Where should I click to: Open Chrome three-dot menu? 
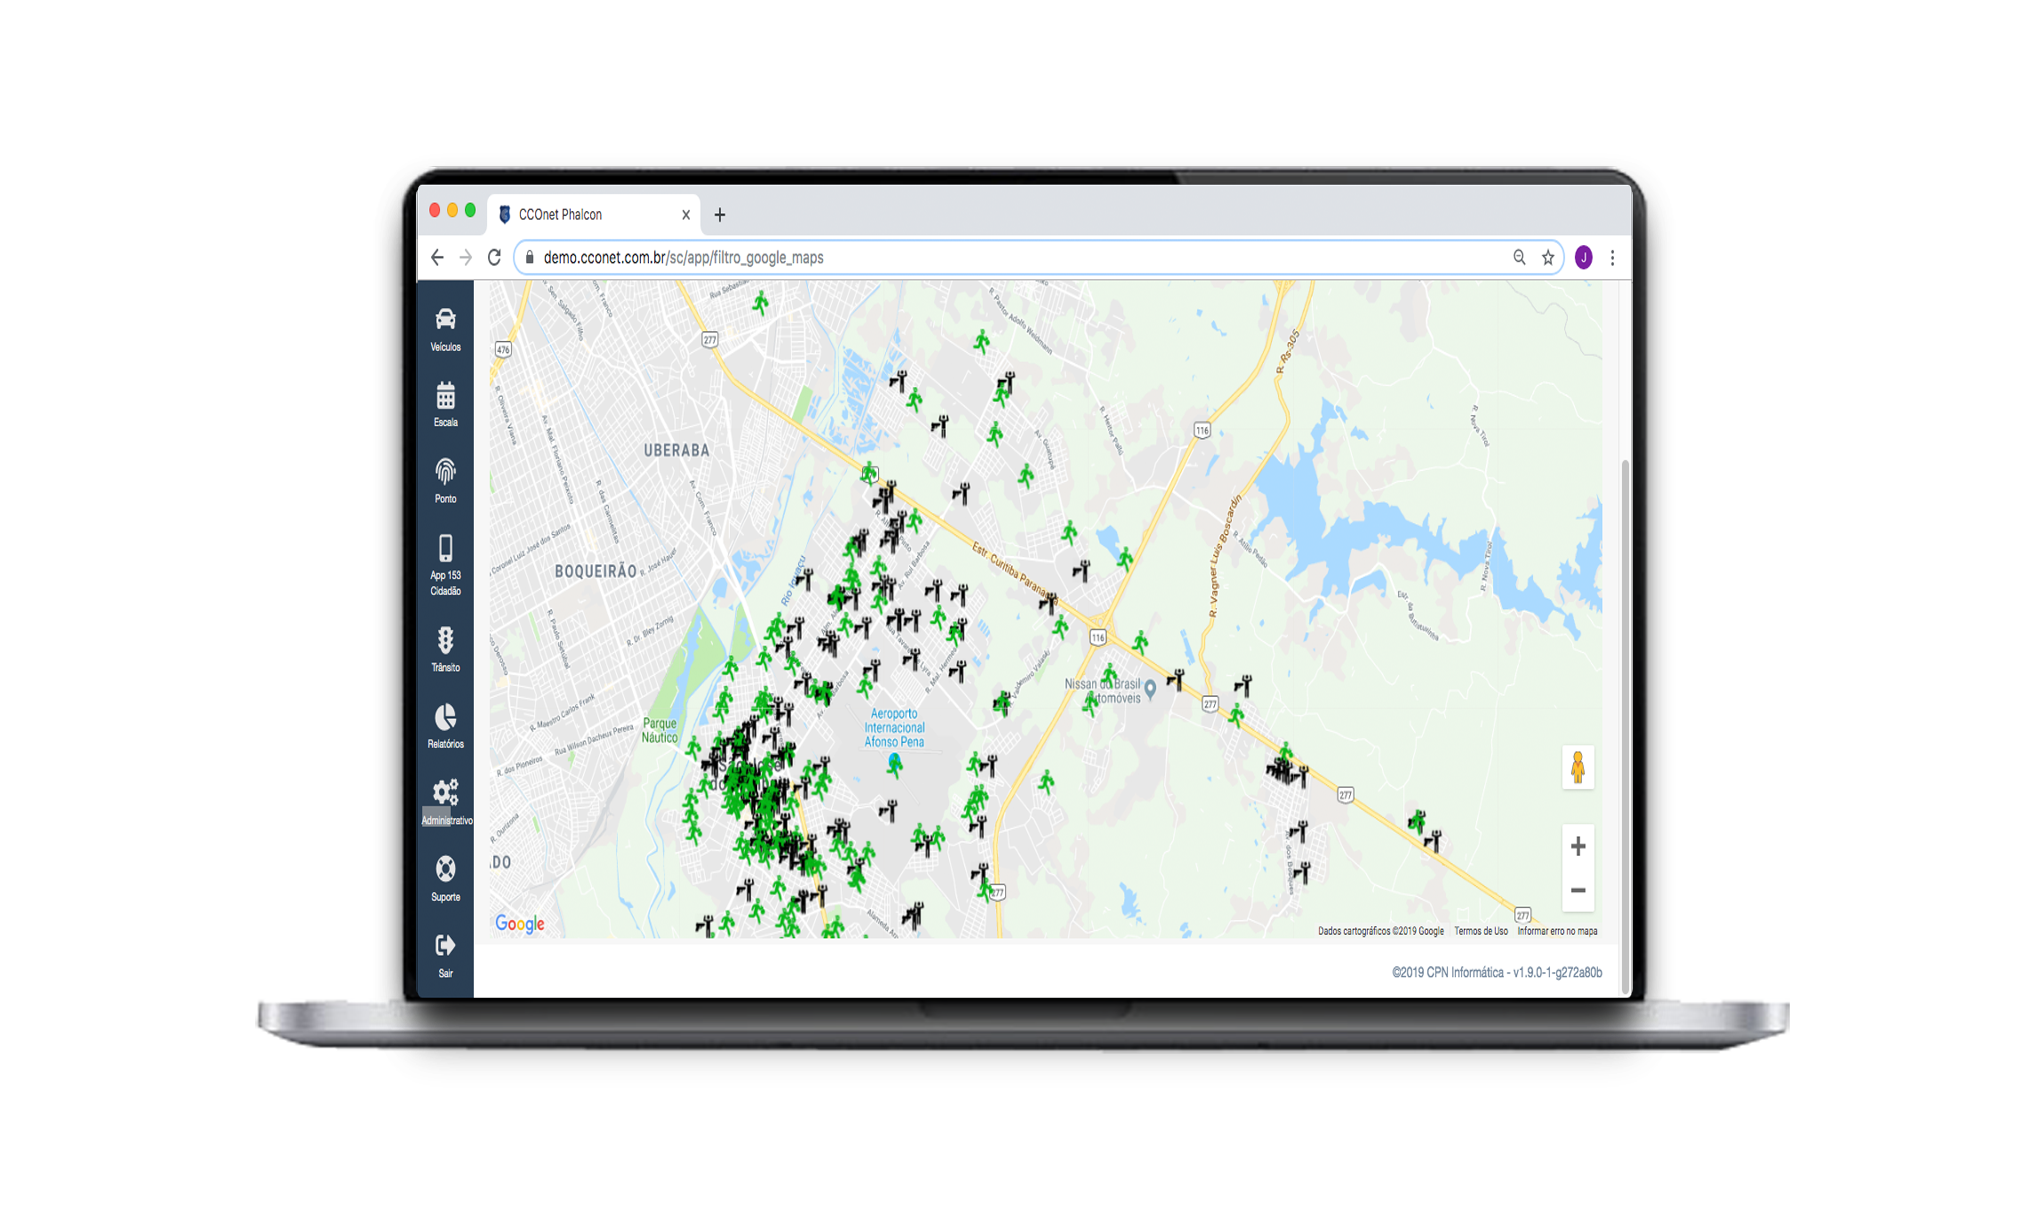(x=1612, y=258)
